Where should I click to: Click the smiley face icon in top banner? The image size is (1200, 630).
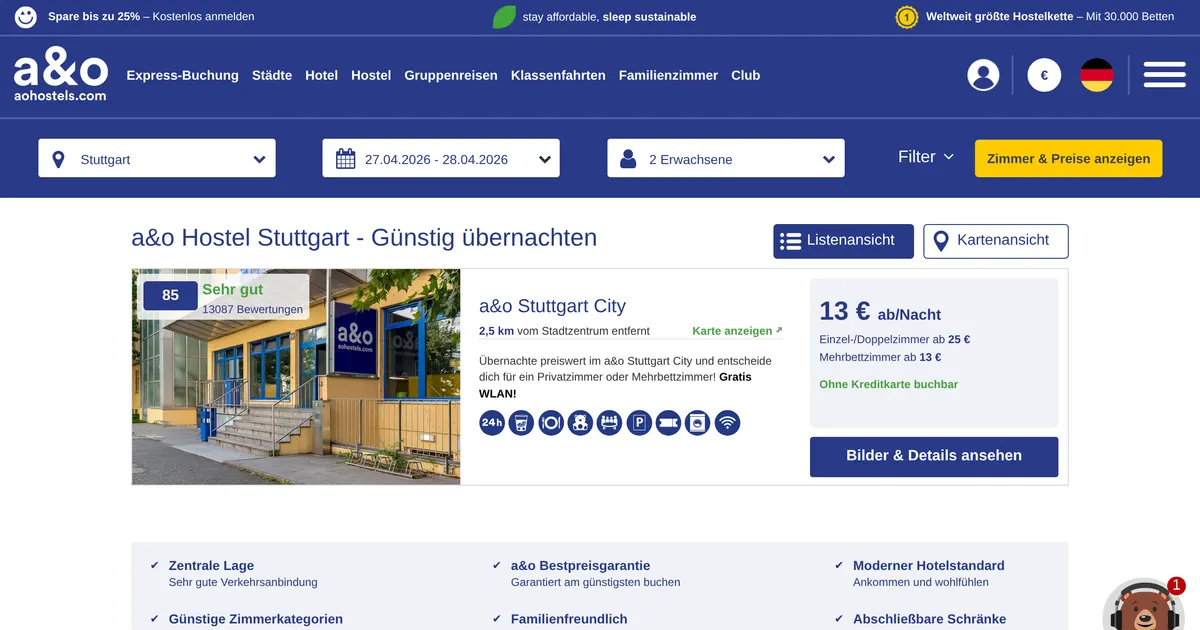coord(27,17)
